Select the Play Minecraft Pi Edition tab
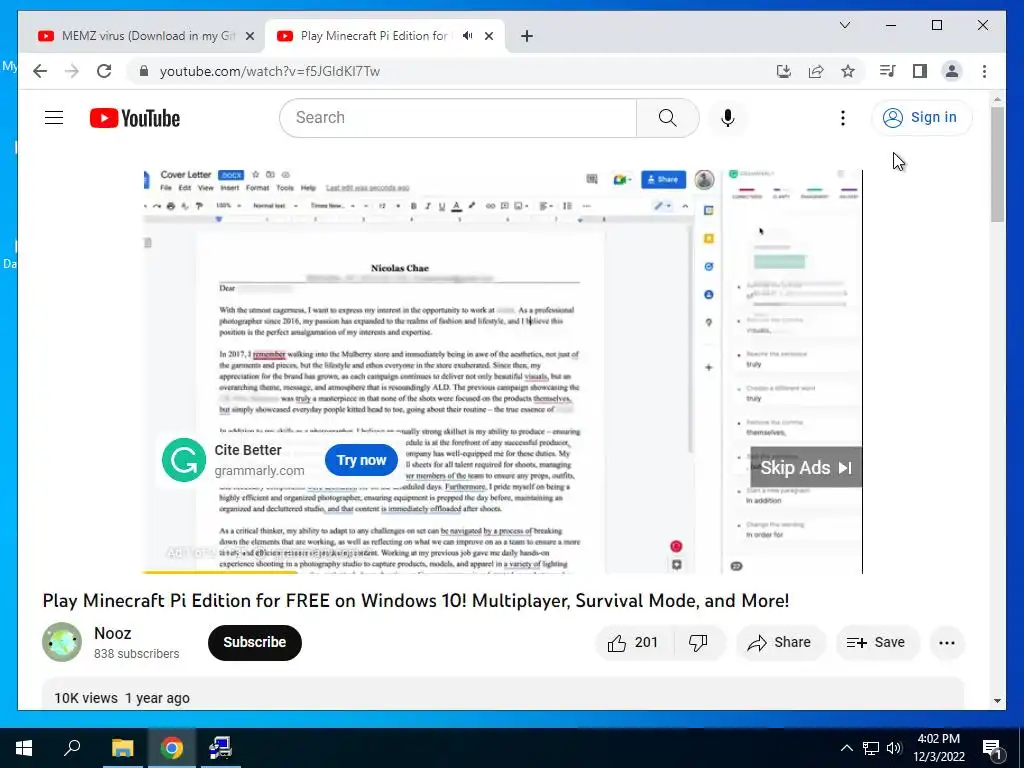The width and height of the screenshot is (1024, 768). click(x=376, y=36)
